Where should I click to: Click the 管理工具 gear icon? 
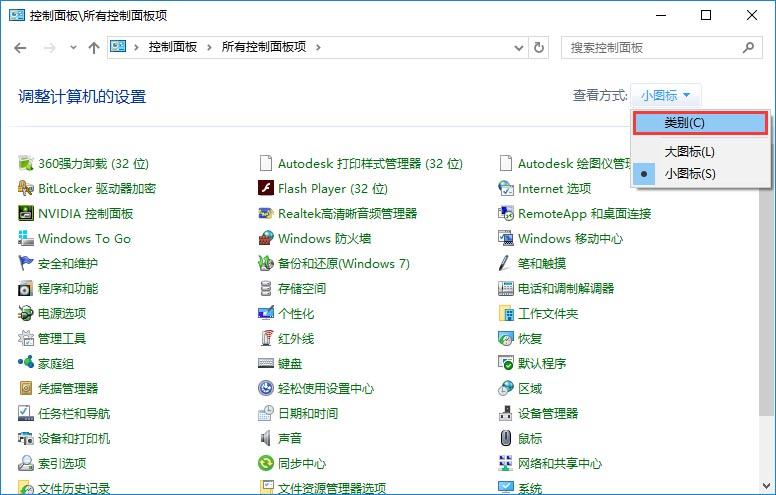[x=25, y=338]
